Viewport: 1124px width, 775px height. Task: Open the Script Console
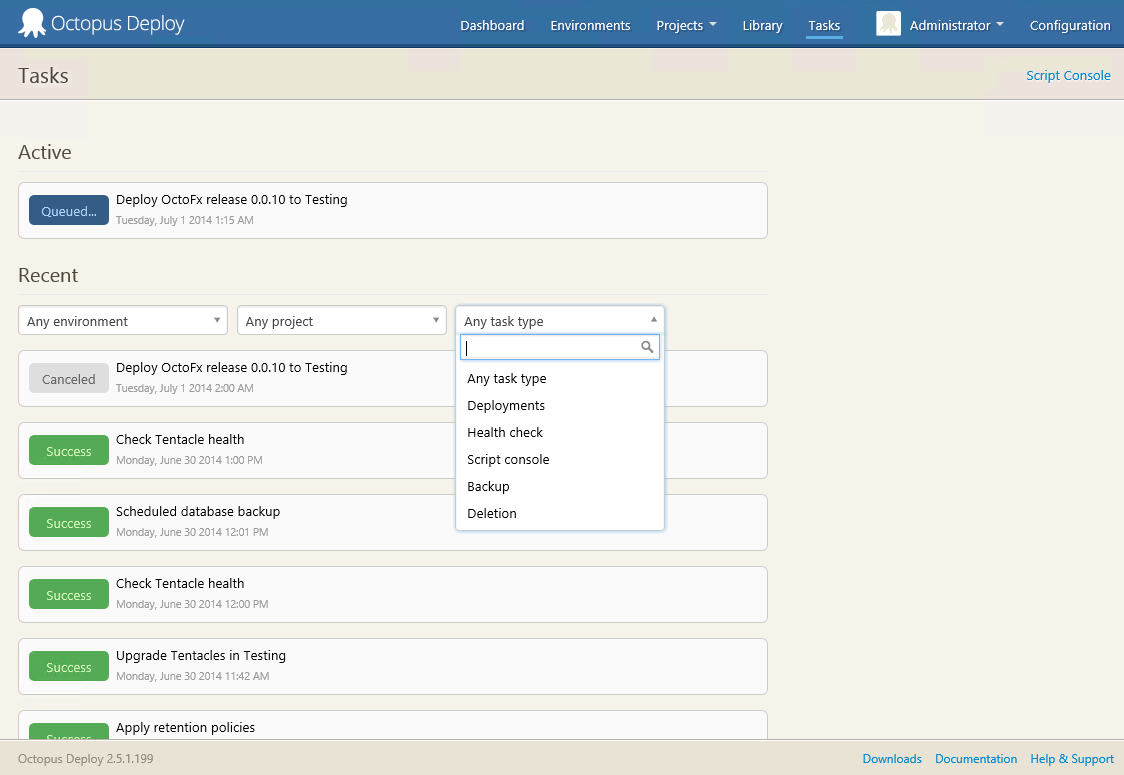point(1068,74)
